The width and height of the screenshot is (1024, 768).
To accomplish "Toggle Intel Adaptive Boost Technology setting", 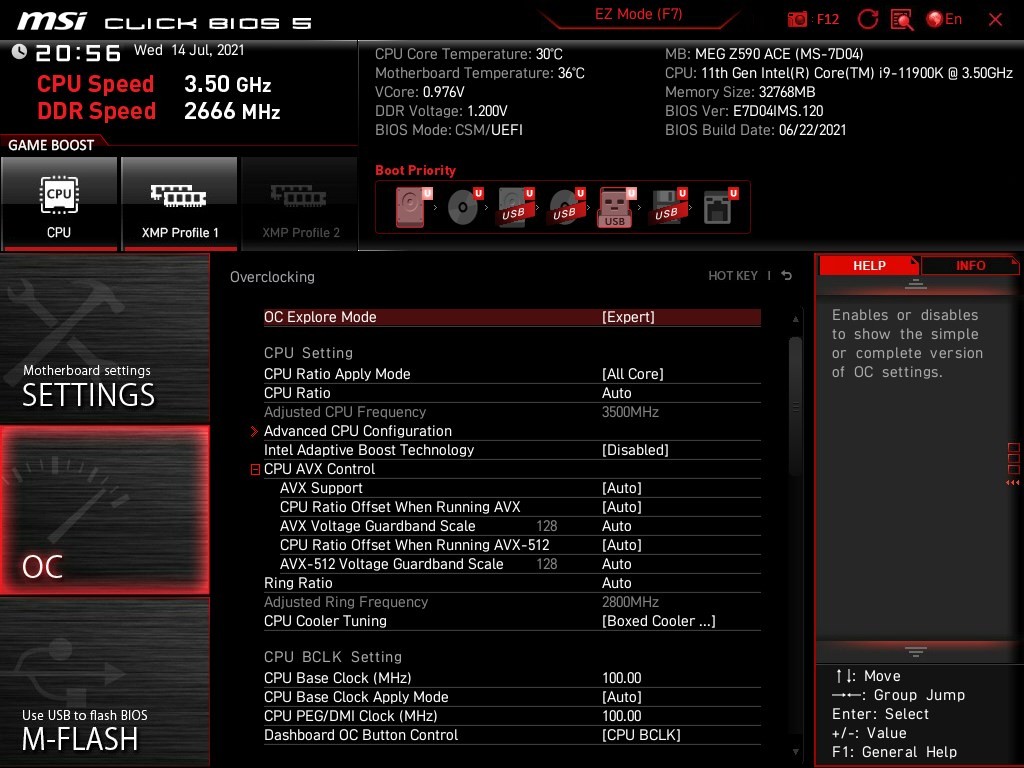I will click(x=635, y=450).
